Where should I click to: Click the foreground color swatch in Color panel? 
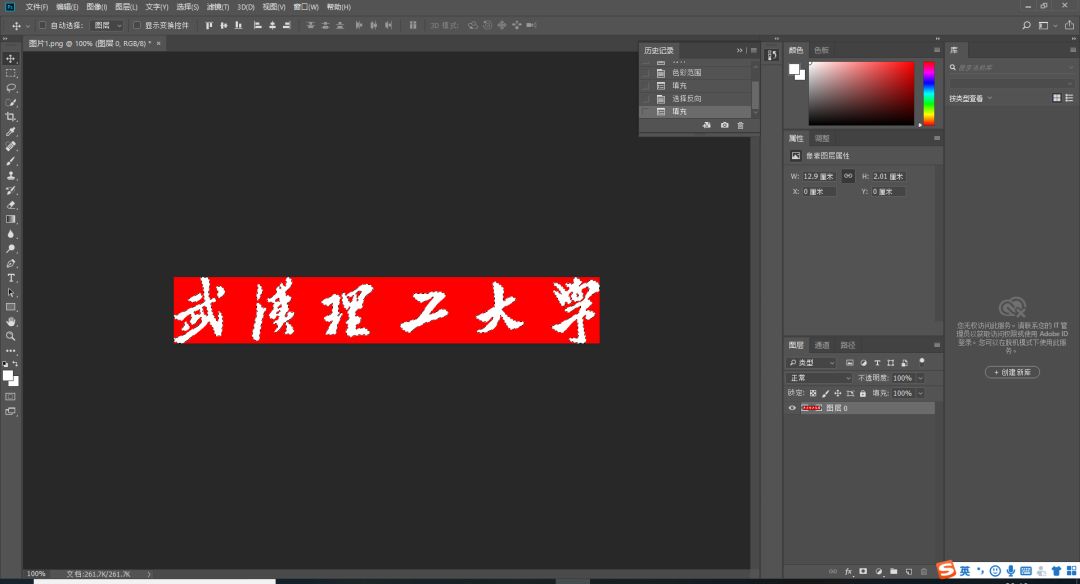click(794, 69)
